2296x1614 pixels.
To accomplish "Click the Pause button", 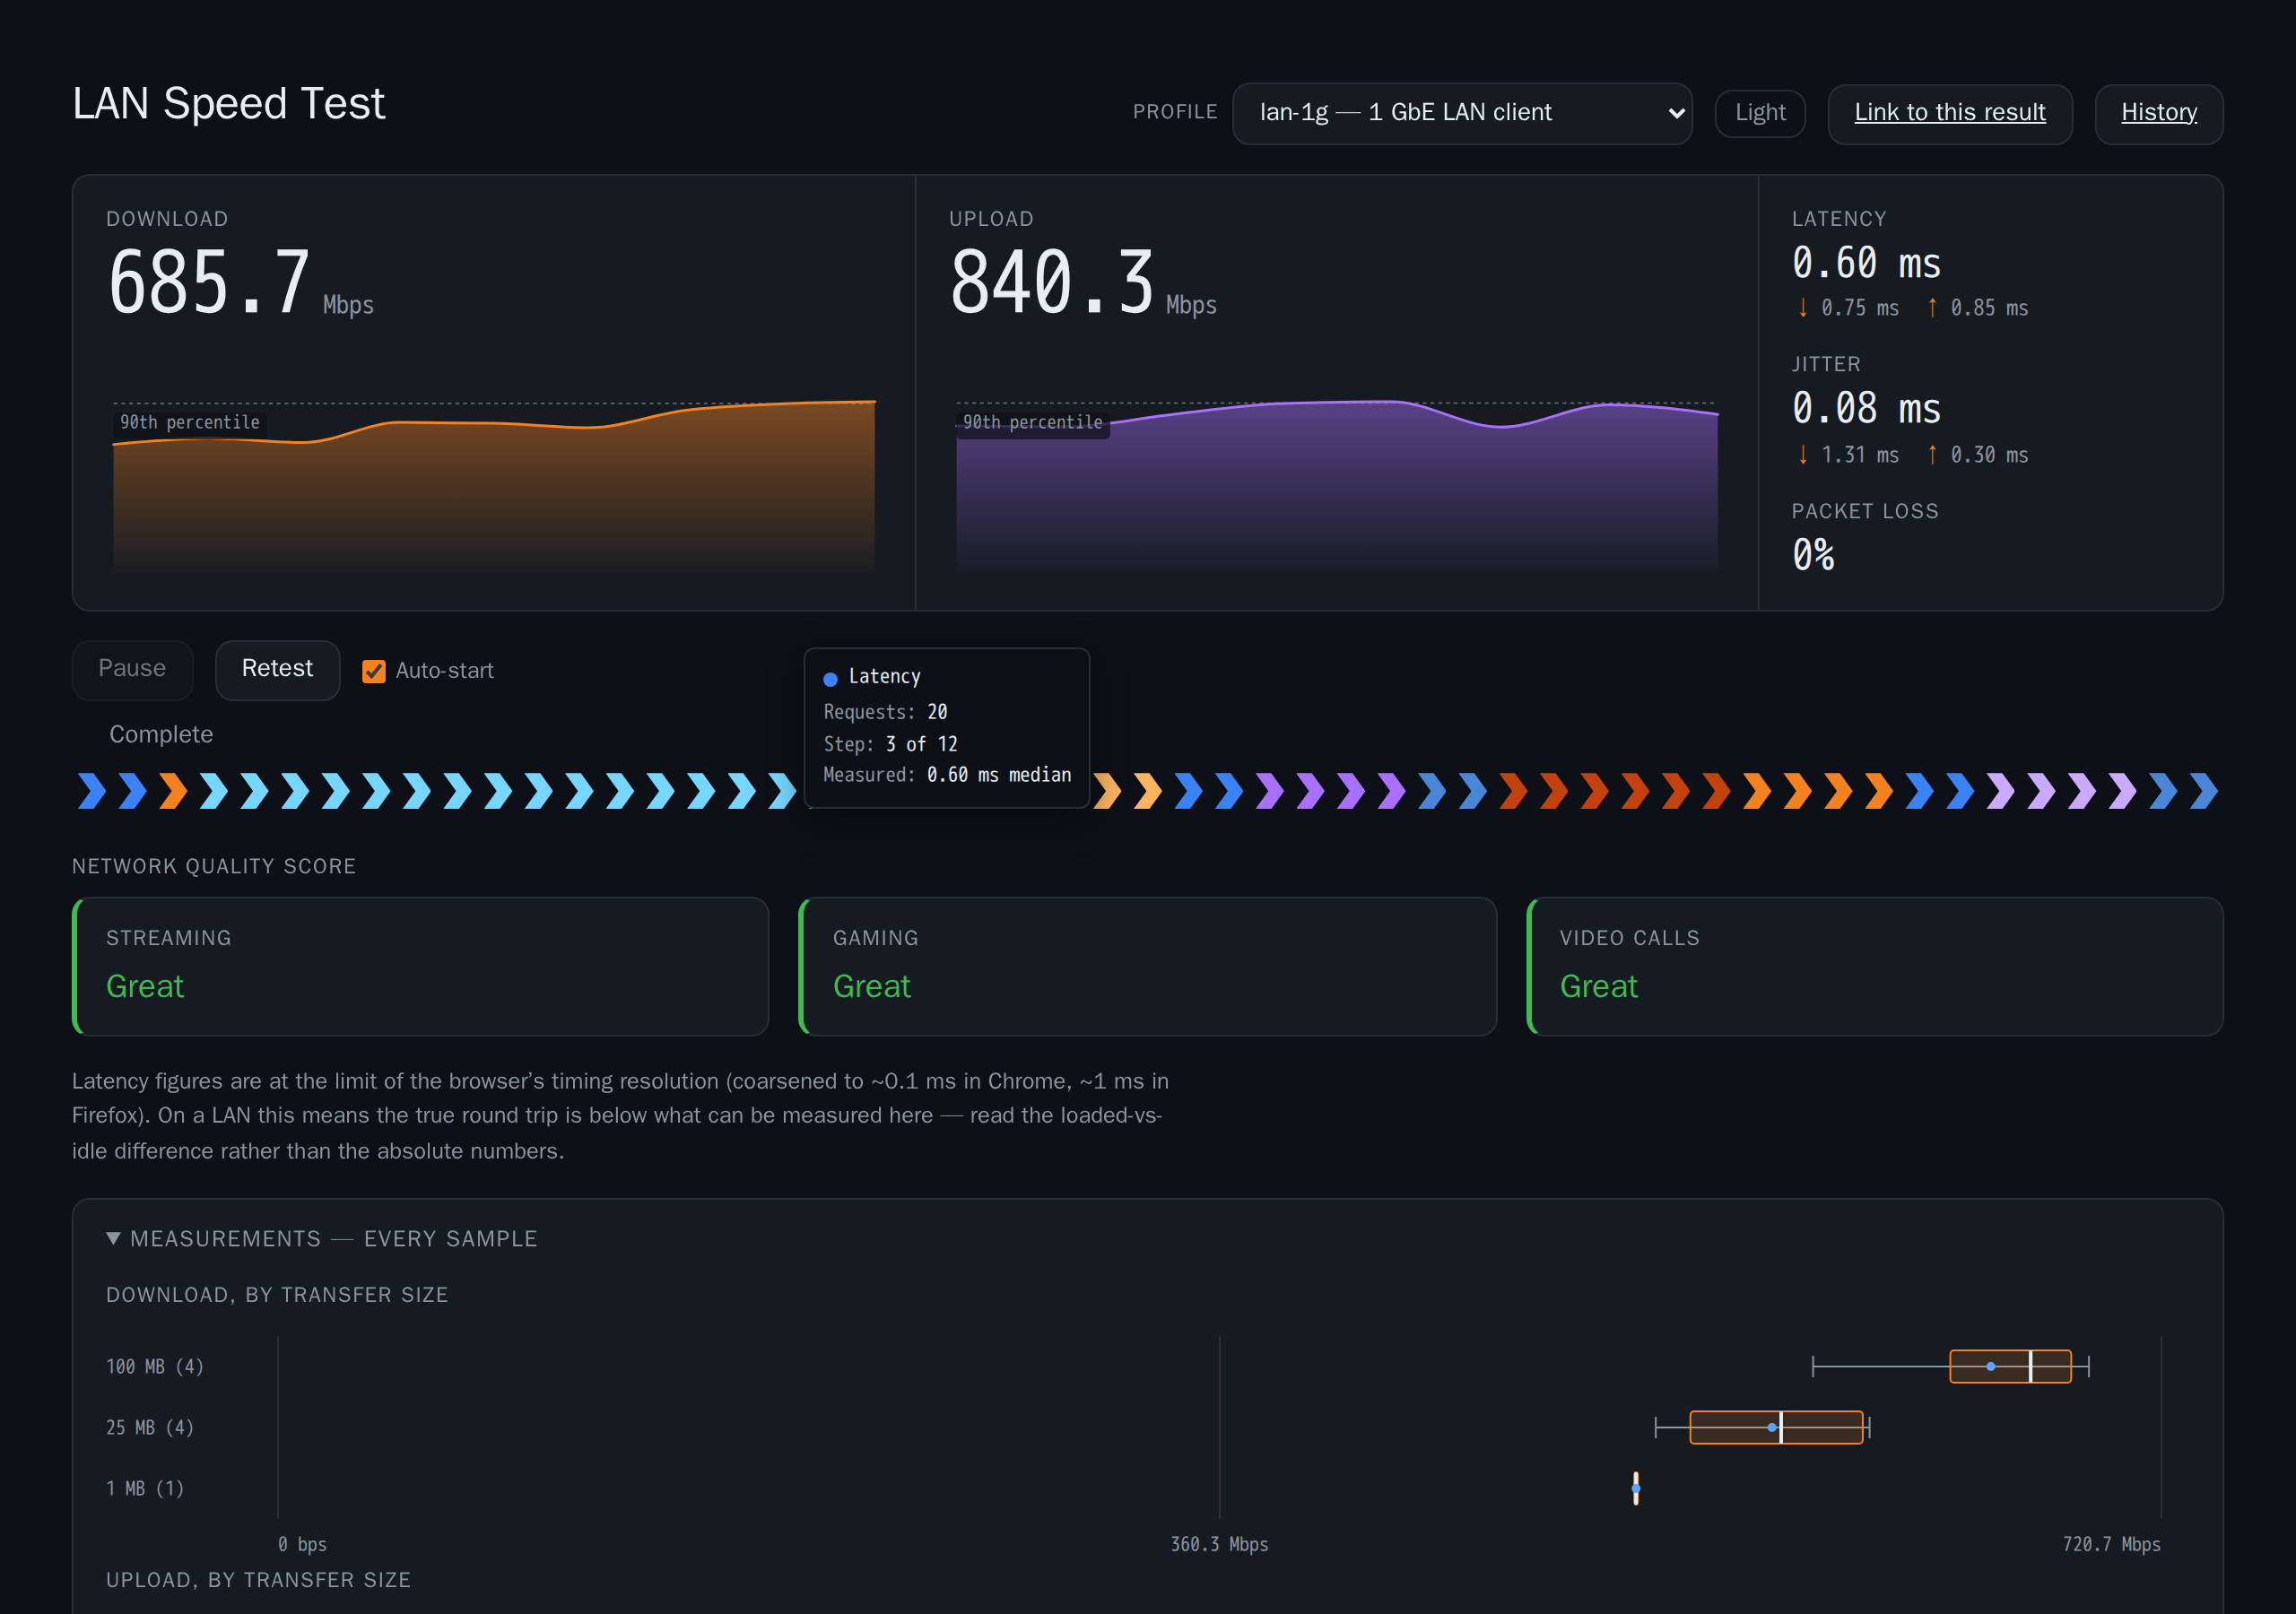I will [x=132, y=669].
